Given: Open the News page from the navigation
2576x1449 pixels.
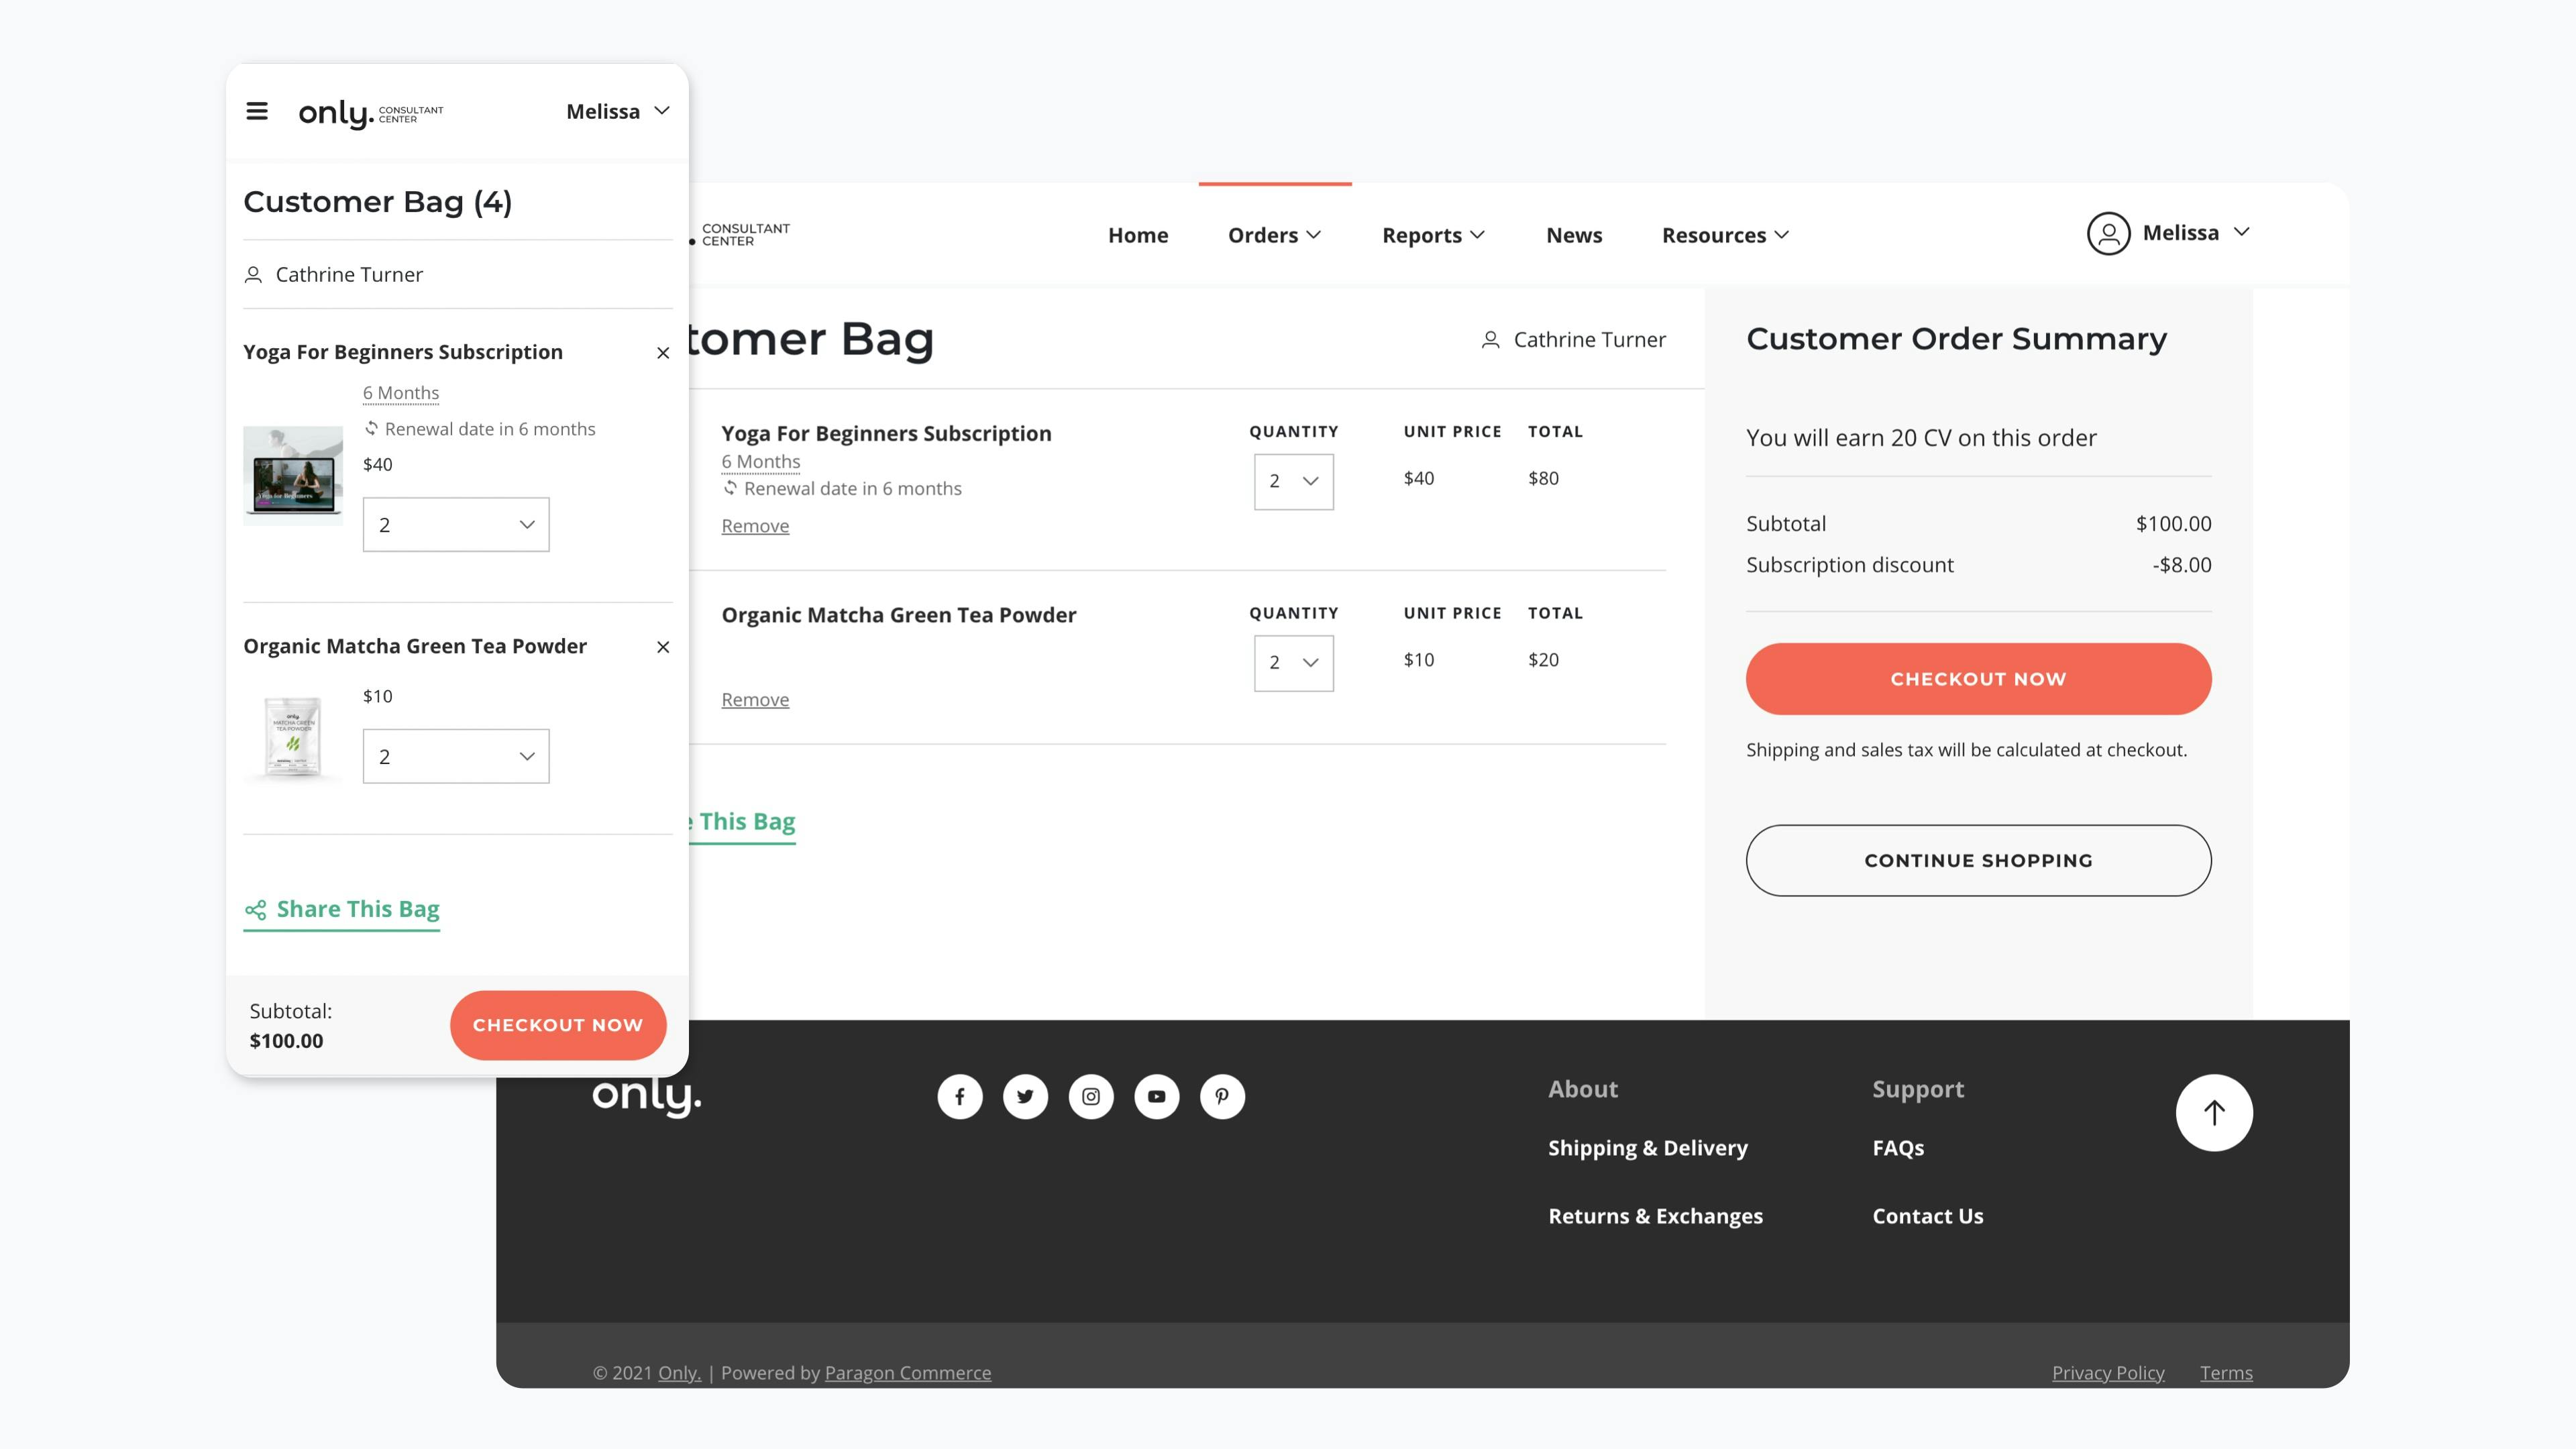Looking at the screenshot, I should coord(1573,235).
